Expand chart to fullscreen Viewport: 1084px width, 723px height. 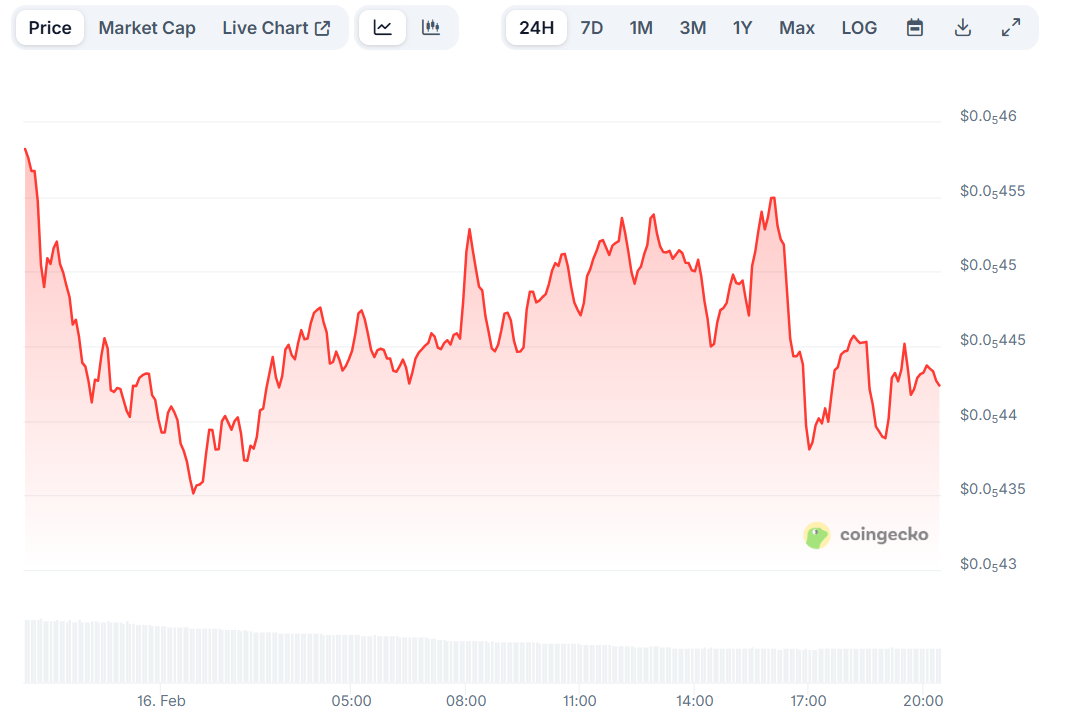tap(1011, 28)
